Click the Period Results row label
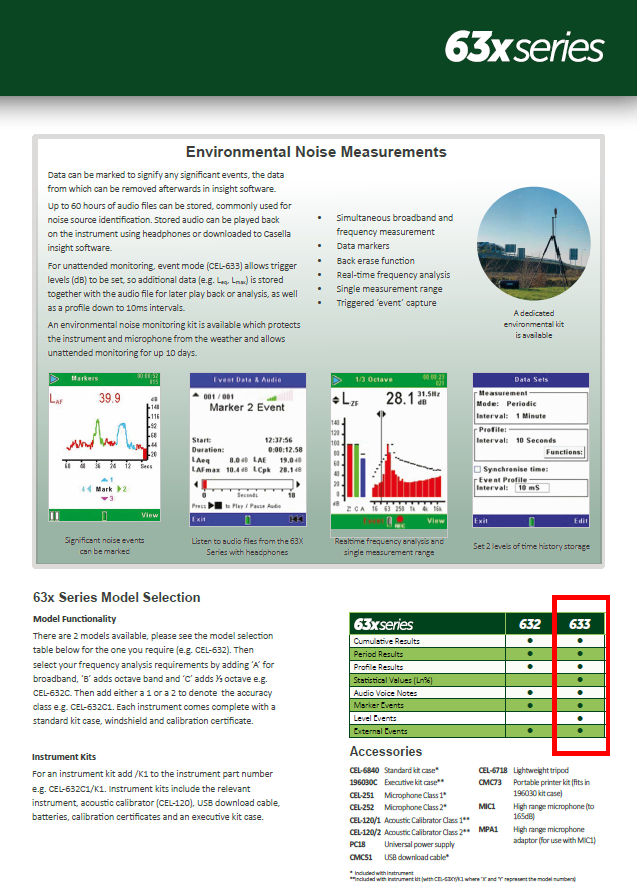637x885 pixels. coord(378,654)
